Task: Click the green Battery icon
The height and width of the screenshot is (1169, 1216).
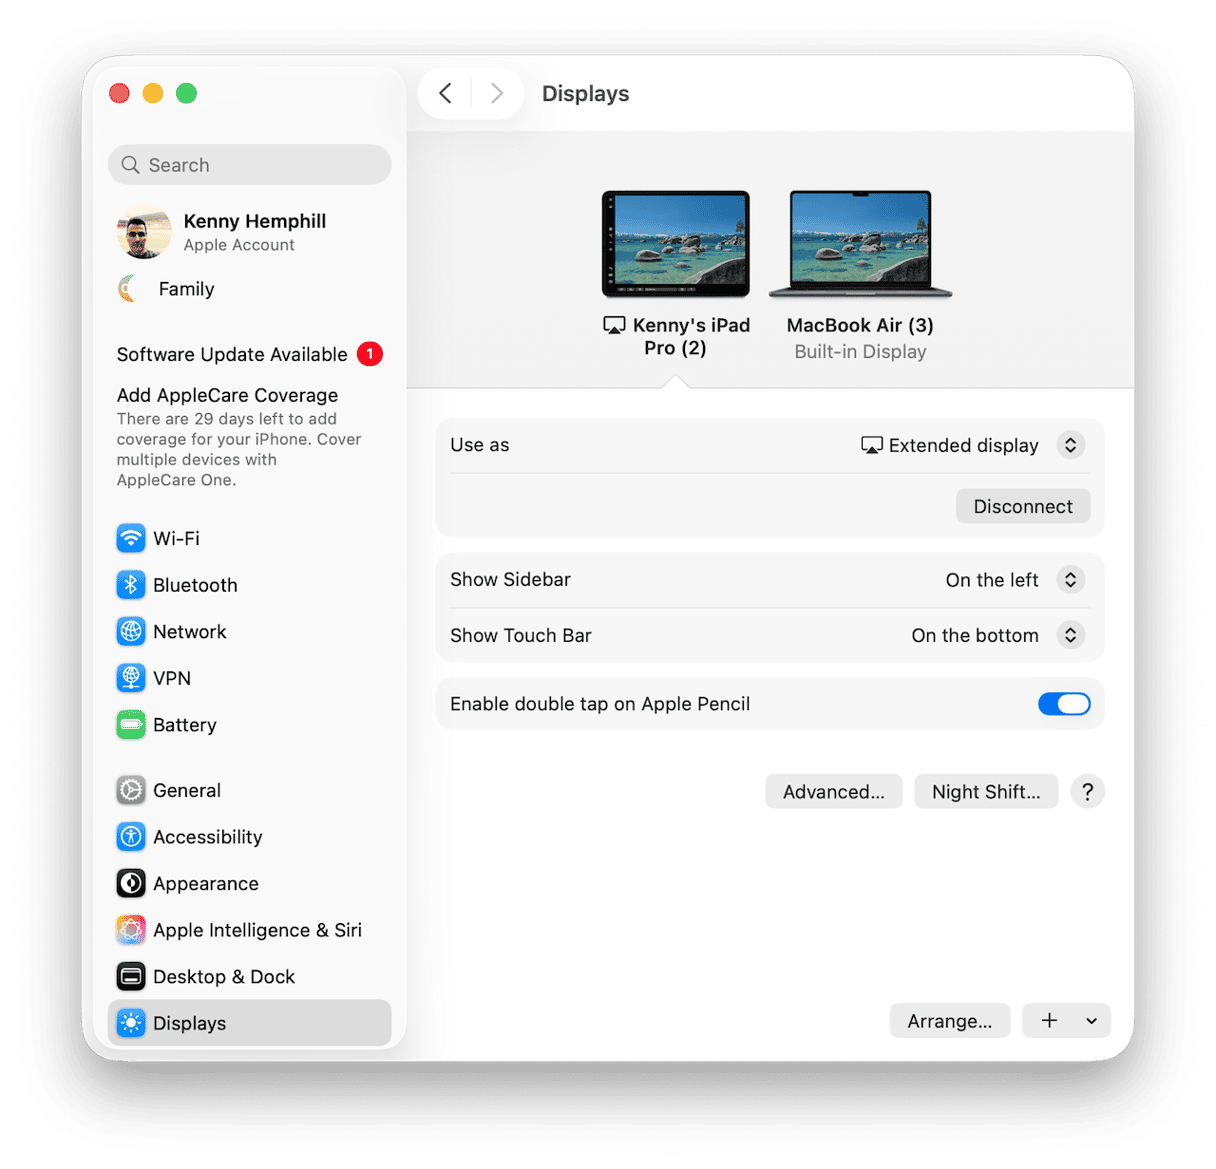Action: [131, 725]
